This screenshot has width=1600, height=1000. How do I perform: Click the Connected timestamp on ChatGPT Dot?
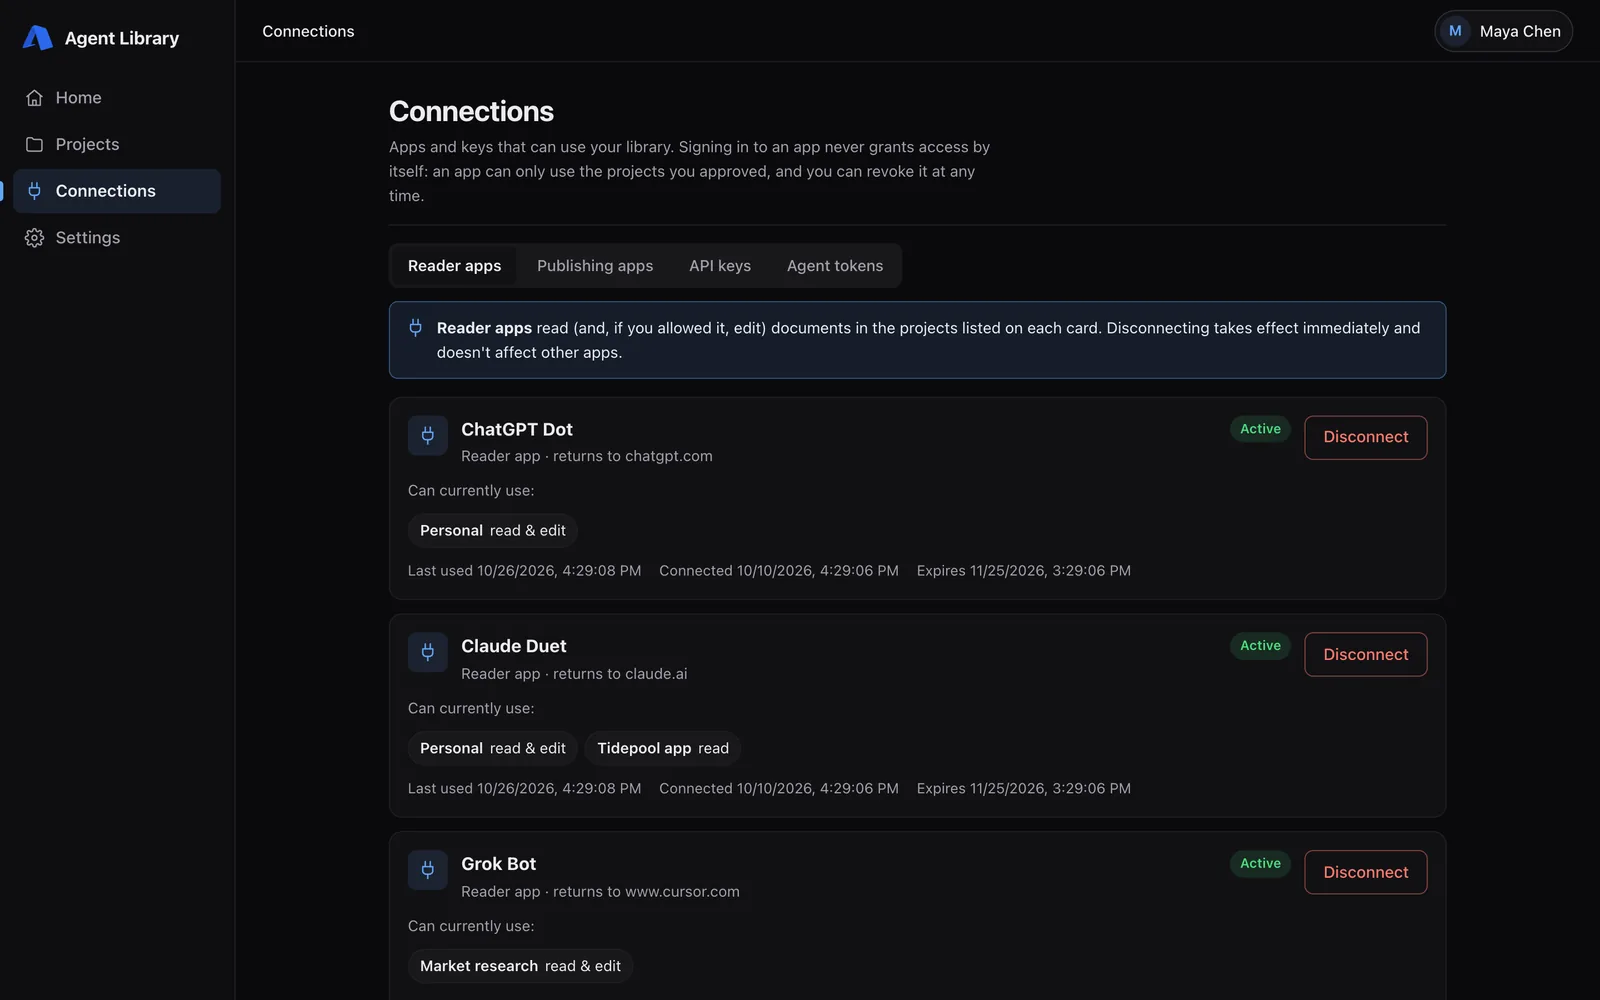[x=779, y=571]
